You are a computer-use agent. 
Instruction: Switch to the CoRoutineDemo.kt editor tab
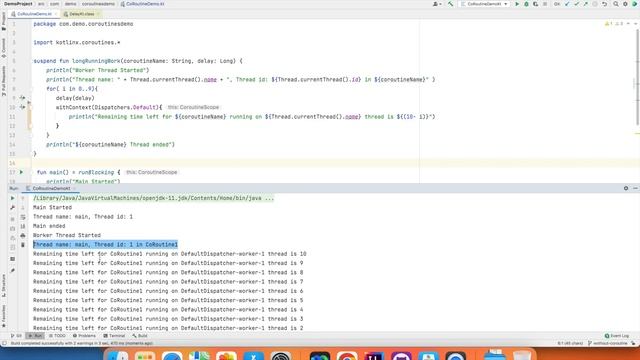[x=34, y=14]
